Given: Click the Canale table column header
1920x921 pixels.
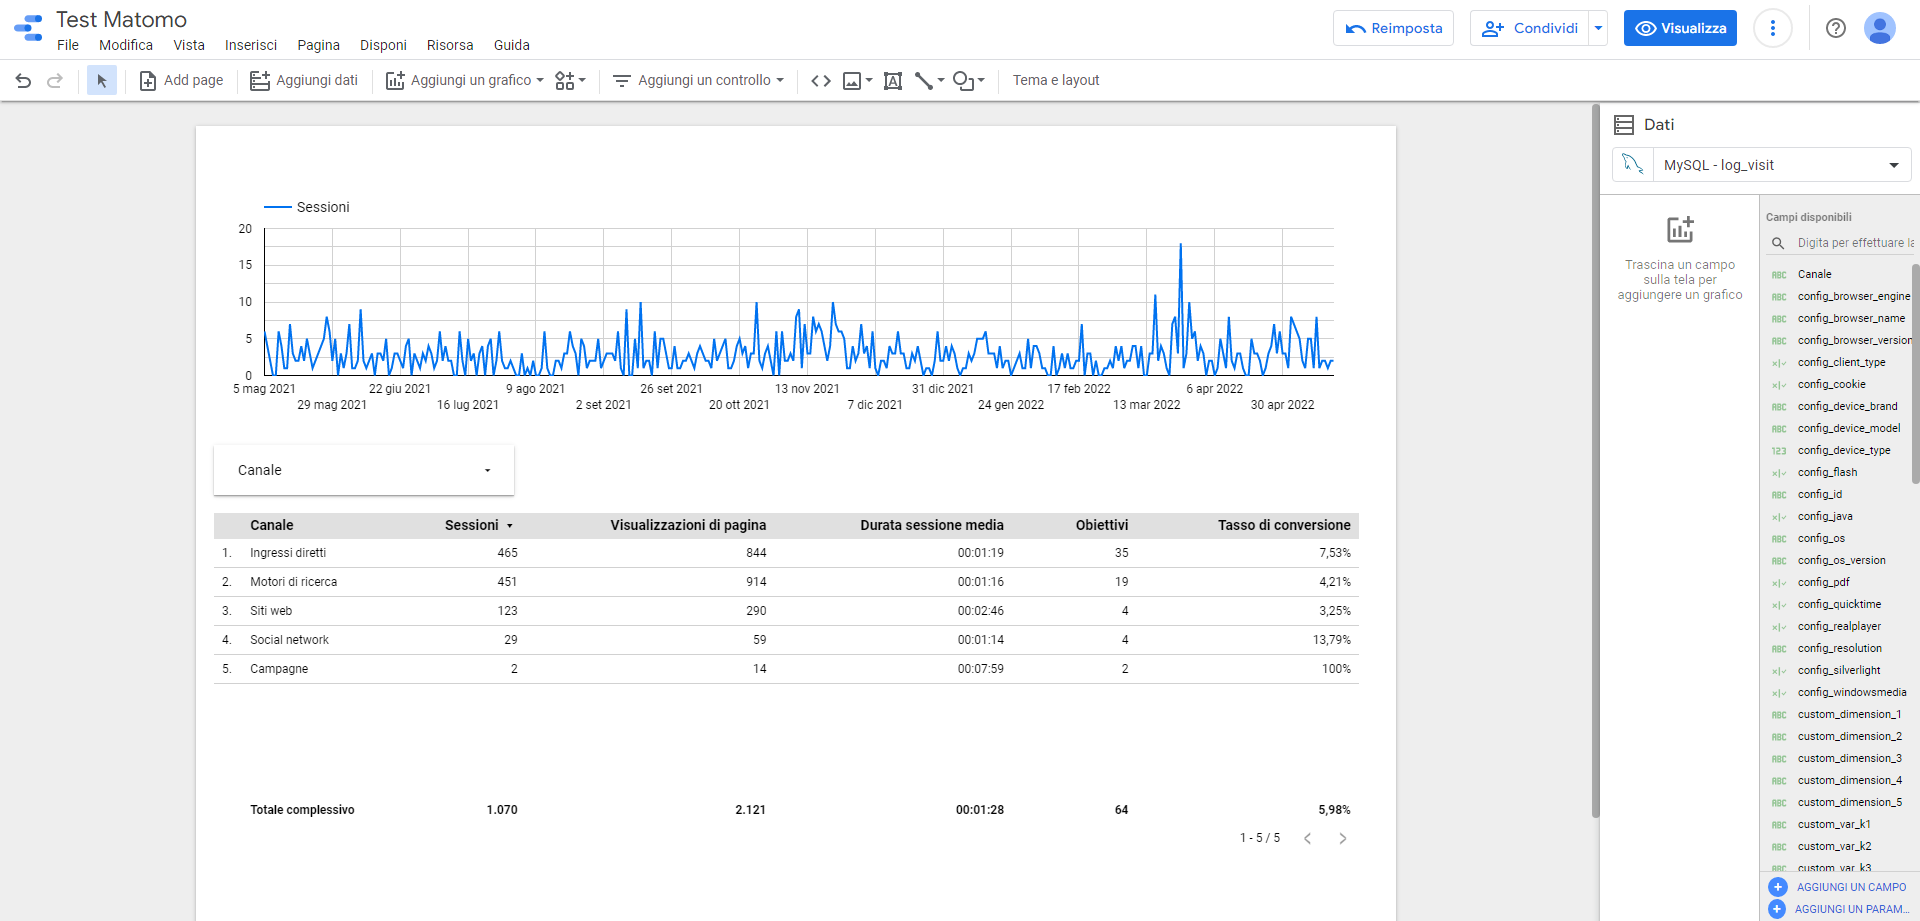Looking at the screenshot, I should pyautogui.click(x=271, y=525).
